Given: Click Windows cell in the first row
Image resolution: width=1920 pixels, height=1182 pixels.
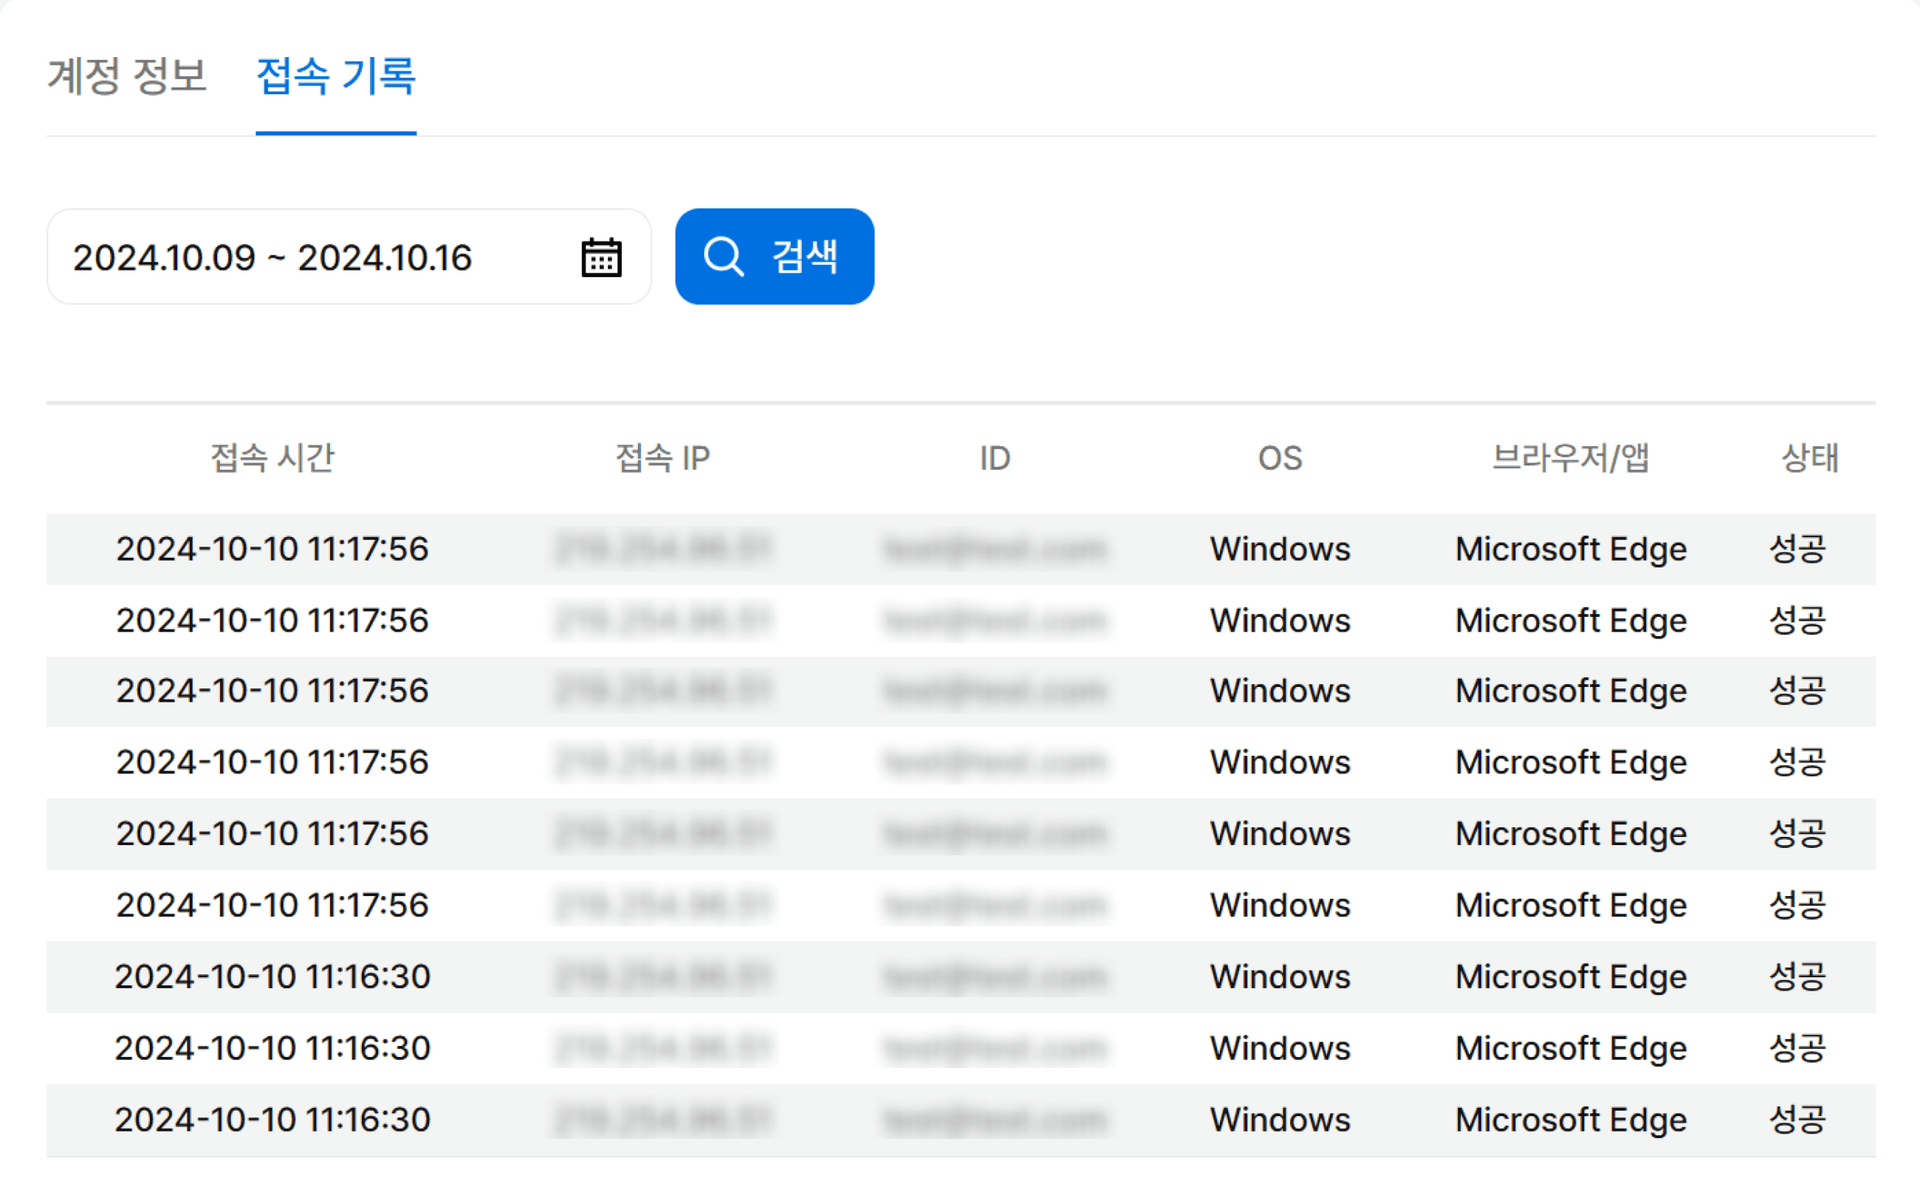Looking at the screenshot, I should point(1279,549).
